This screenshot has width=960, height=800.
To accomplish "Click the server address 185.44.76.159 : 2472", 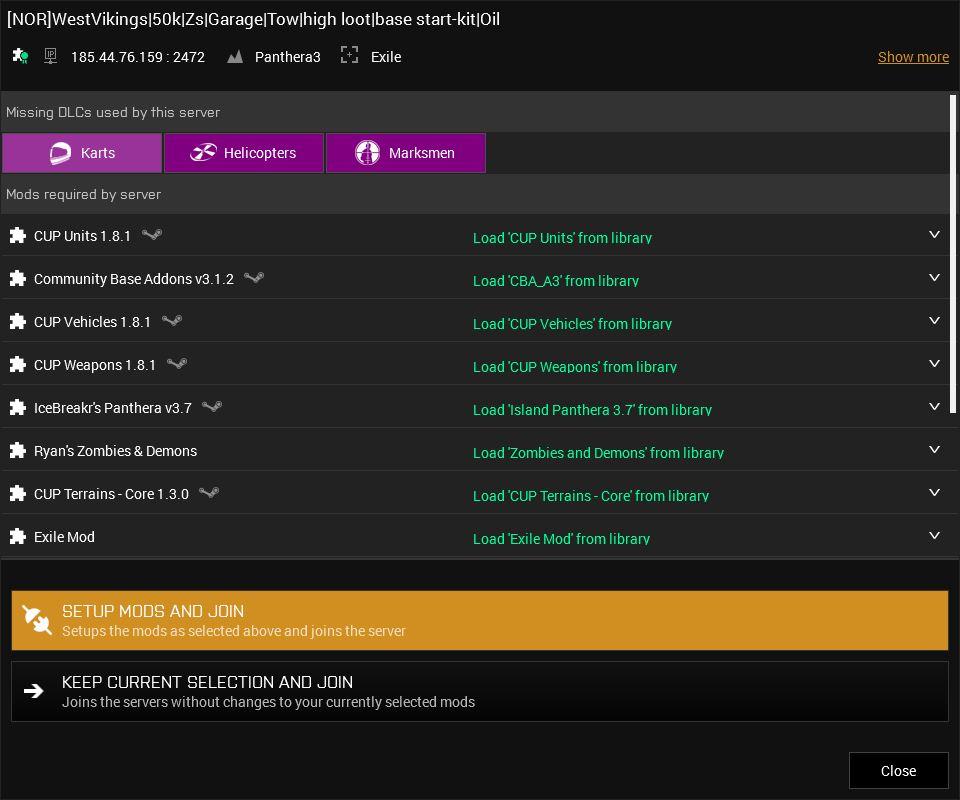I will click(138, 57).
